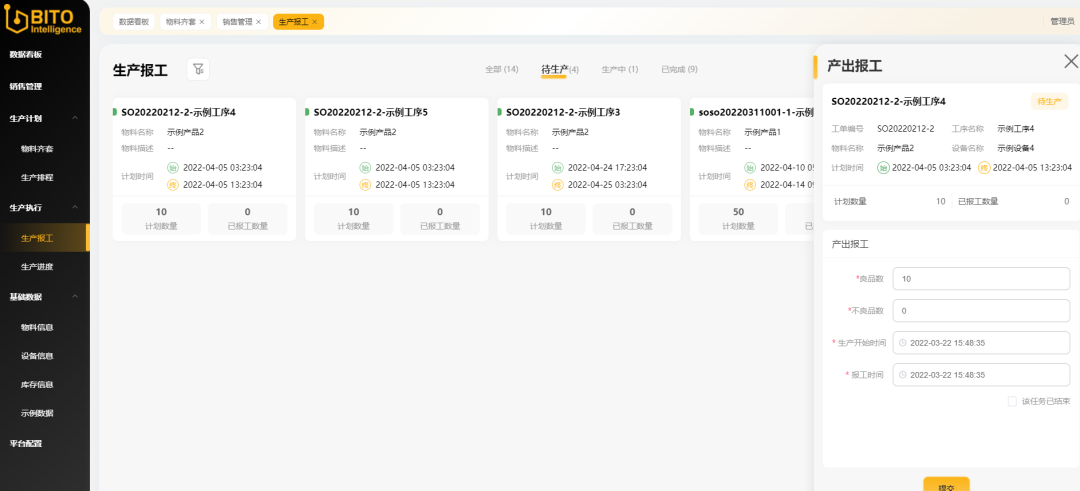
Task: Click 示例产品1 material name
Action: (762, 132)
